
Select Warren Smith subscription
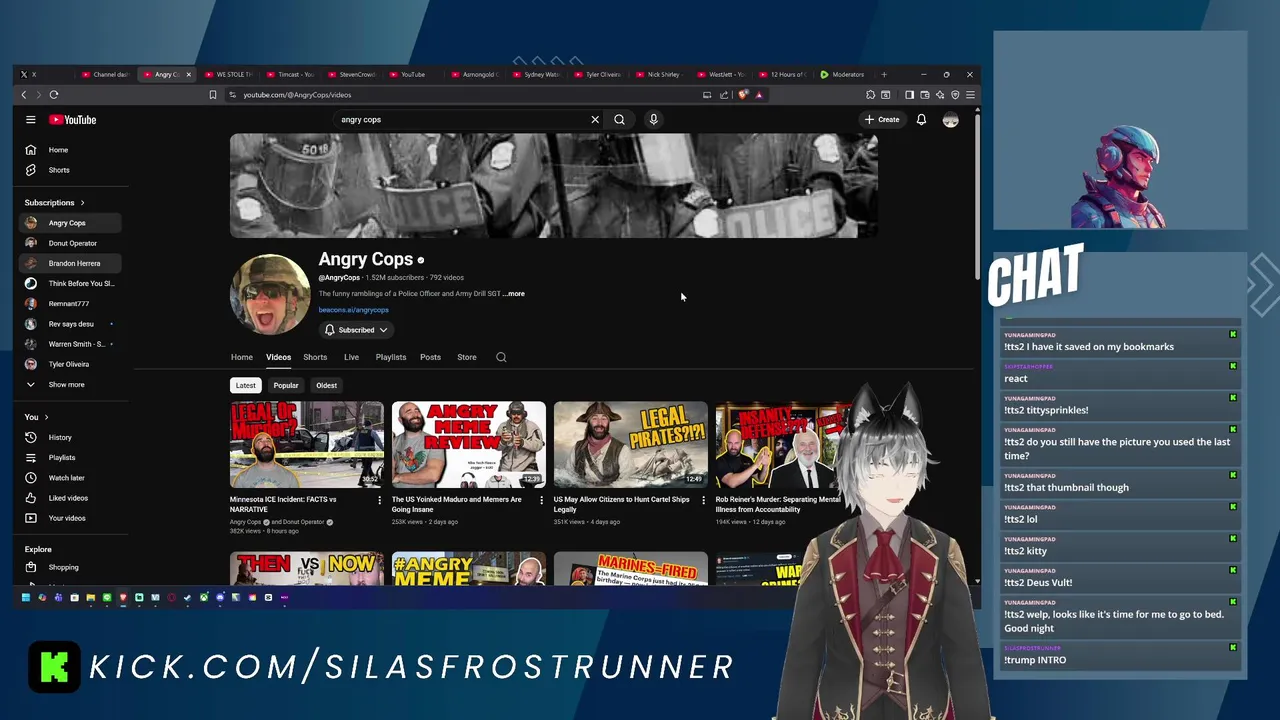[70, 344]
